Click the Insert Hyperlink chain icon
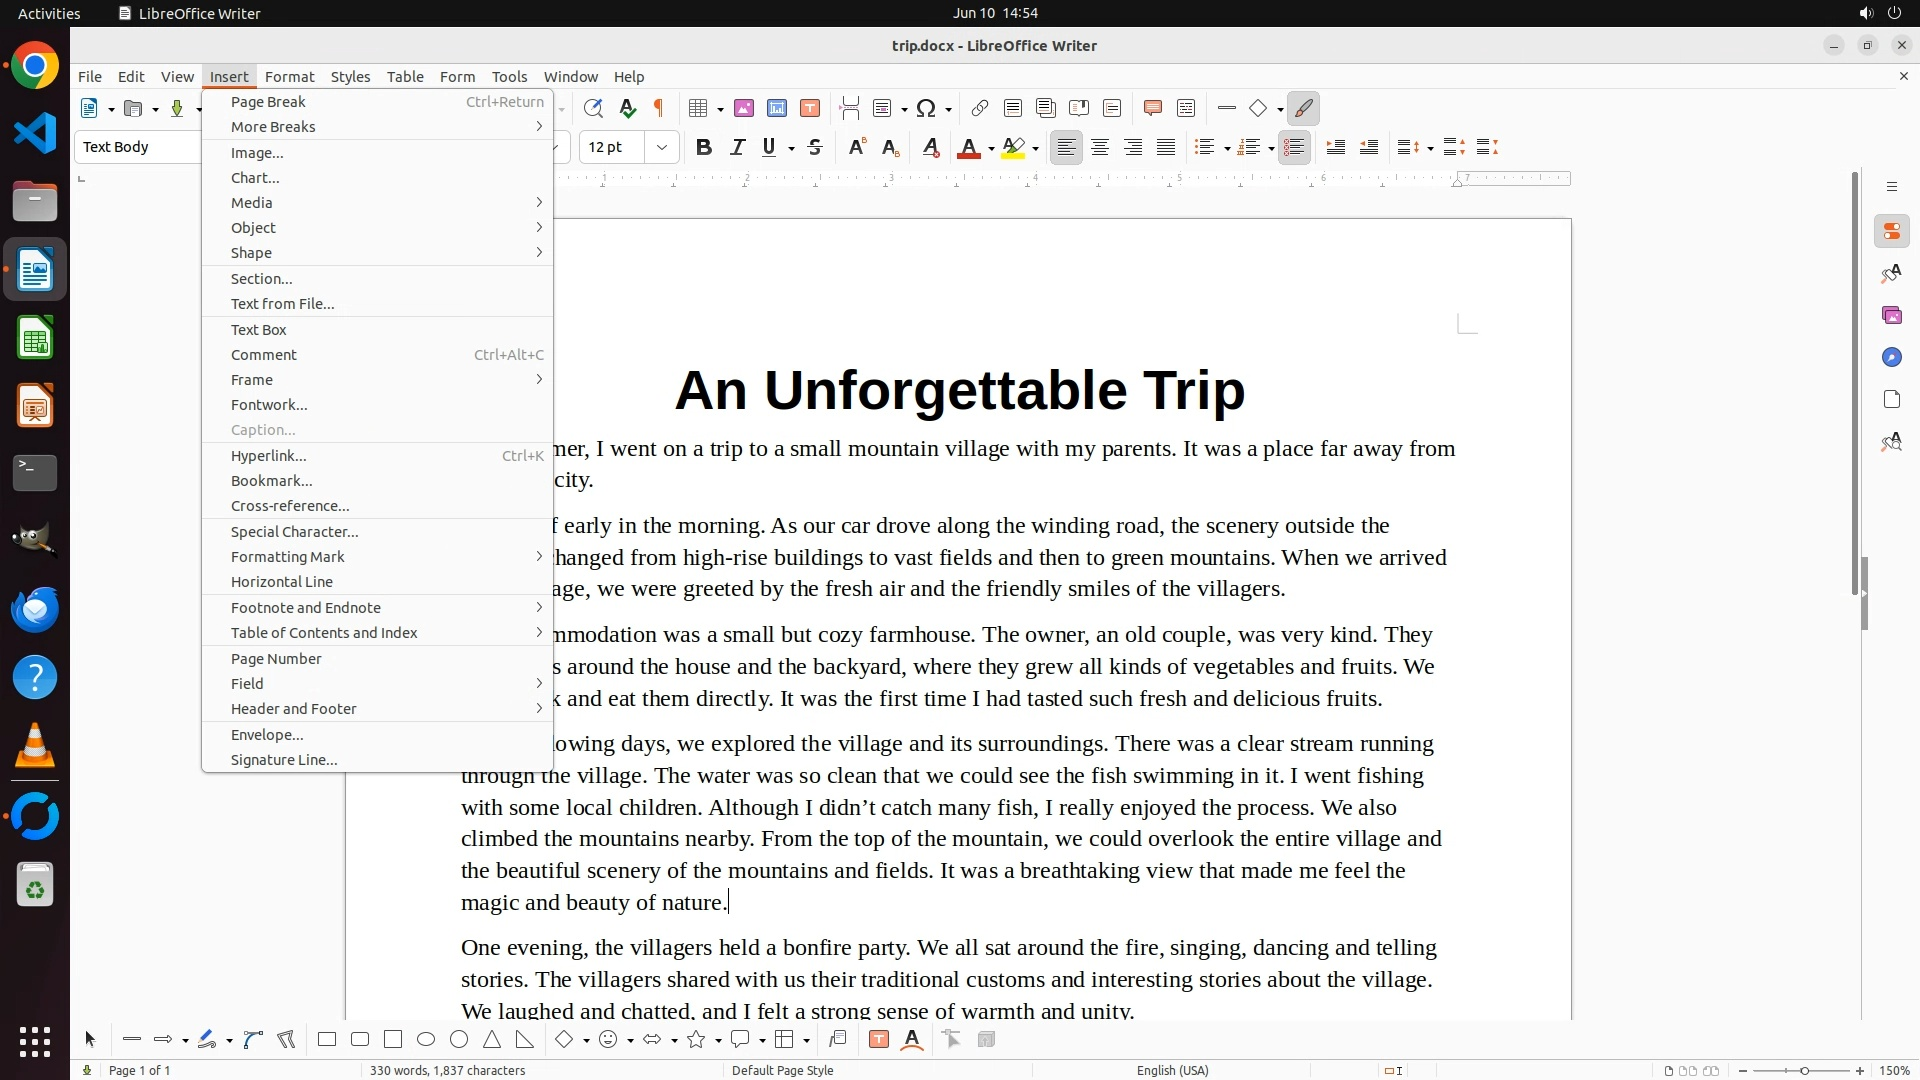This screenshot has width=1920, height=1080. (980, 108)
